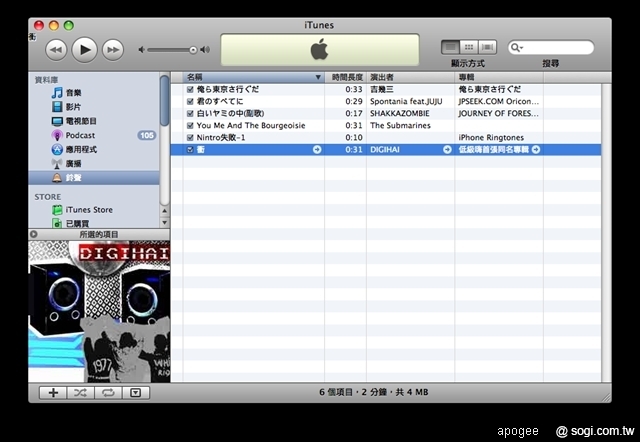The height and width of the screenshot is (442, 640).
Task: Open search magnifier options dropdown
Action: pyautogui.click(x=517, y=48)
